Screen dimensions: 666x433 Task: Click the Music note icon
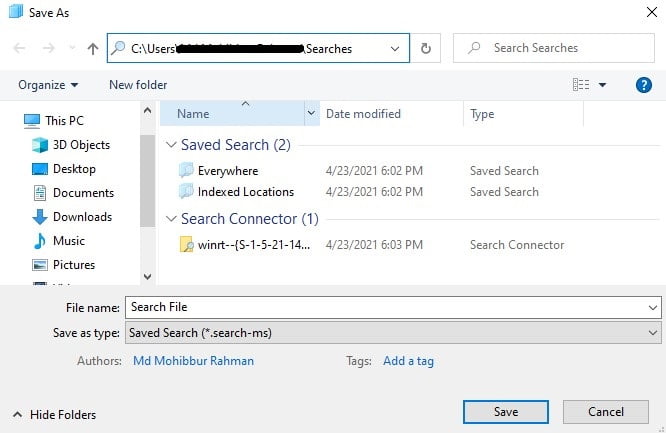pyautogui.click(x=40, y=241)
